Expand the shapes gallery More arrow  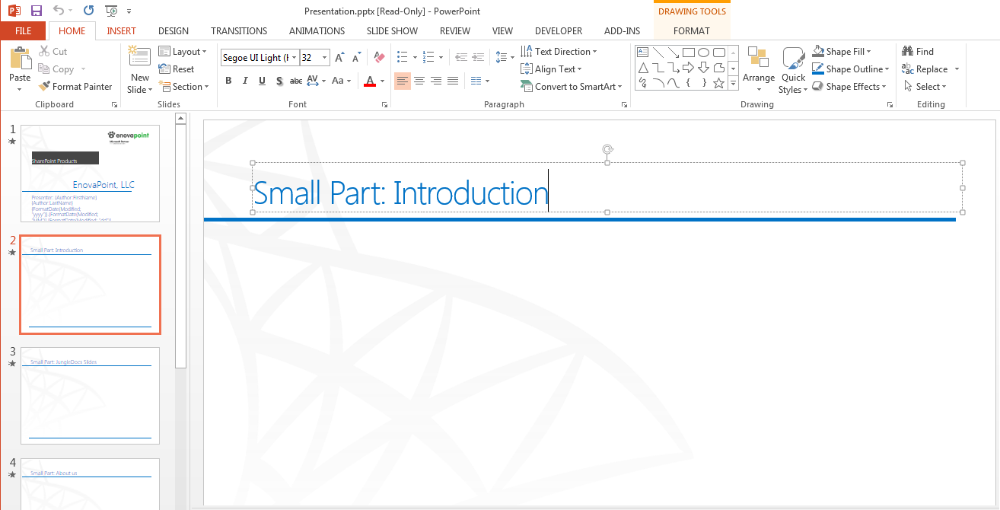733,83
